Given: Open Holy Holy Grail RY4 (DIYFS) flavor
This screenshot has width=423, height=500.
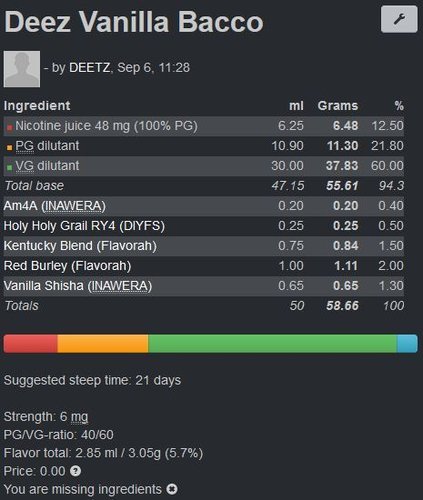Looking at the screenshot, I should pyautogui.click(x=84, y=226).
